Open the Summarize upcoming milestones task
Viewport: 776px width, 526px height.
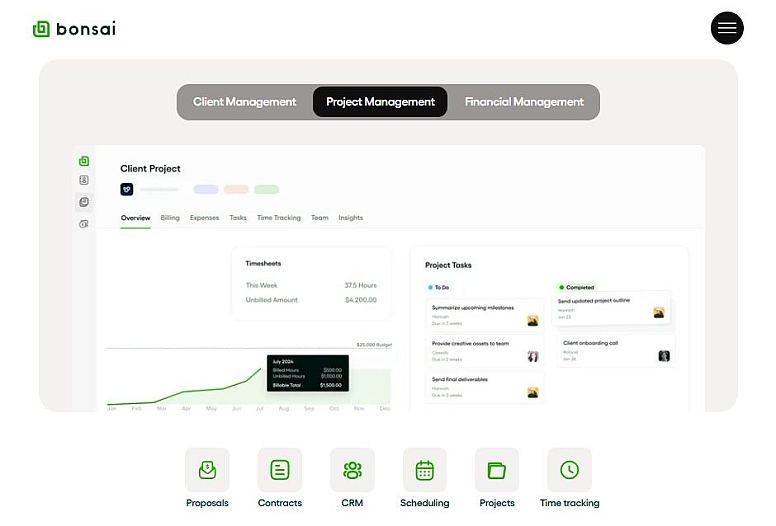click(x=484, y=315)
